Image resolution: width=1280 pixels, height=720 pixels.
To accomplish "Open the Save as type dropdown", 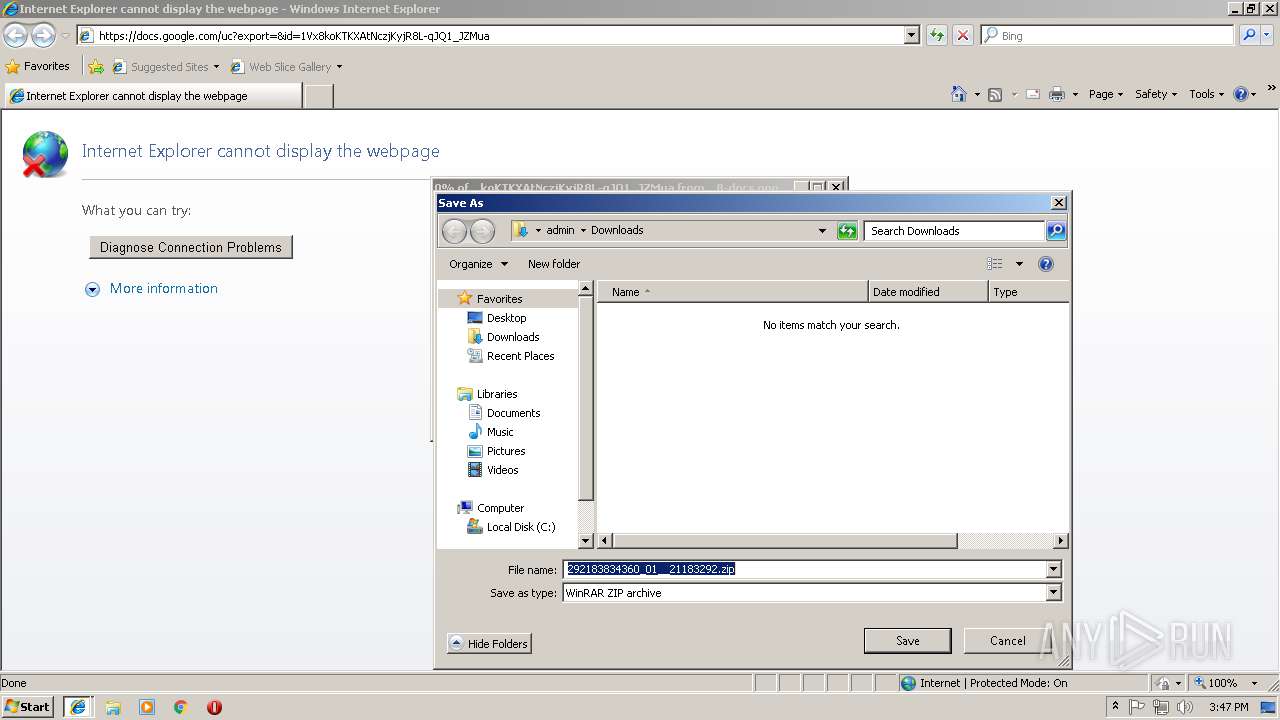I will [1053, 593].
